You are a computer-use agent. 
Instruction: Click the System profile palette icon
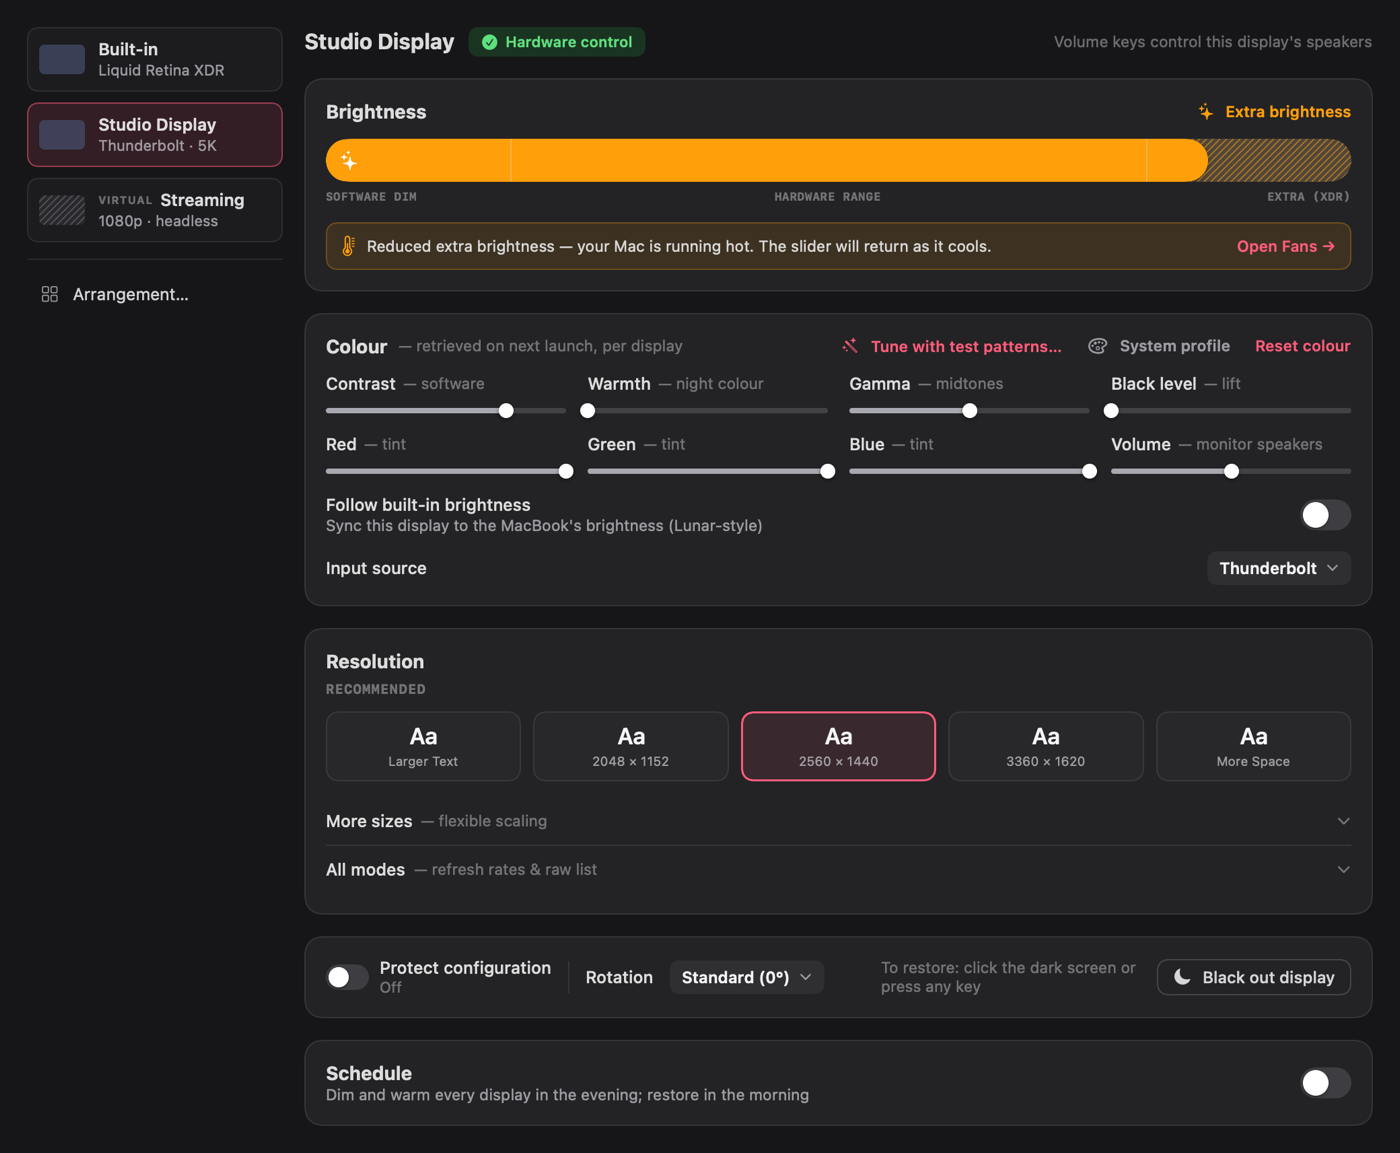pos(1098,346)
